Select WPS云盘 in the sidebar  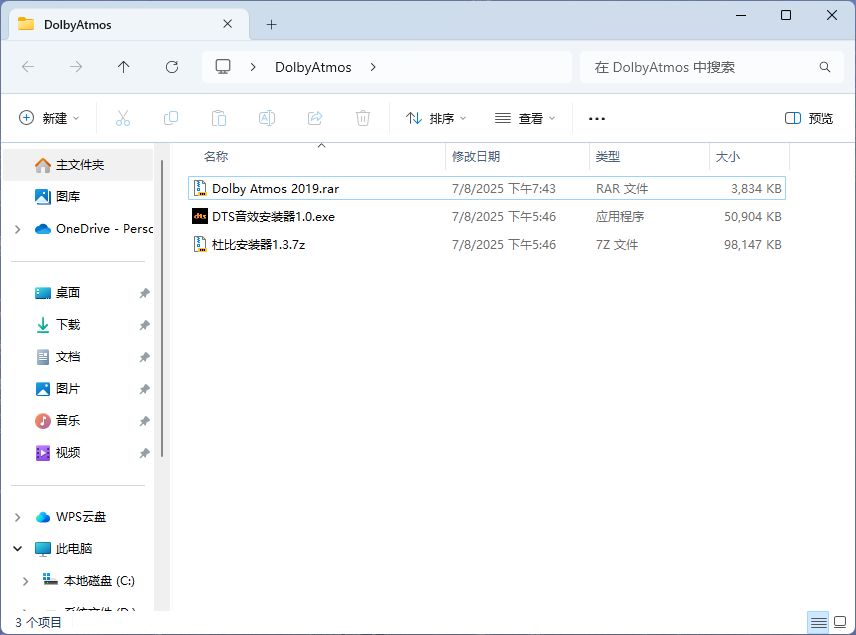click(78, 517)
